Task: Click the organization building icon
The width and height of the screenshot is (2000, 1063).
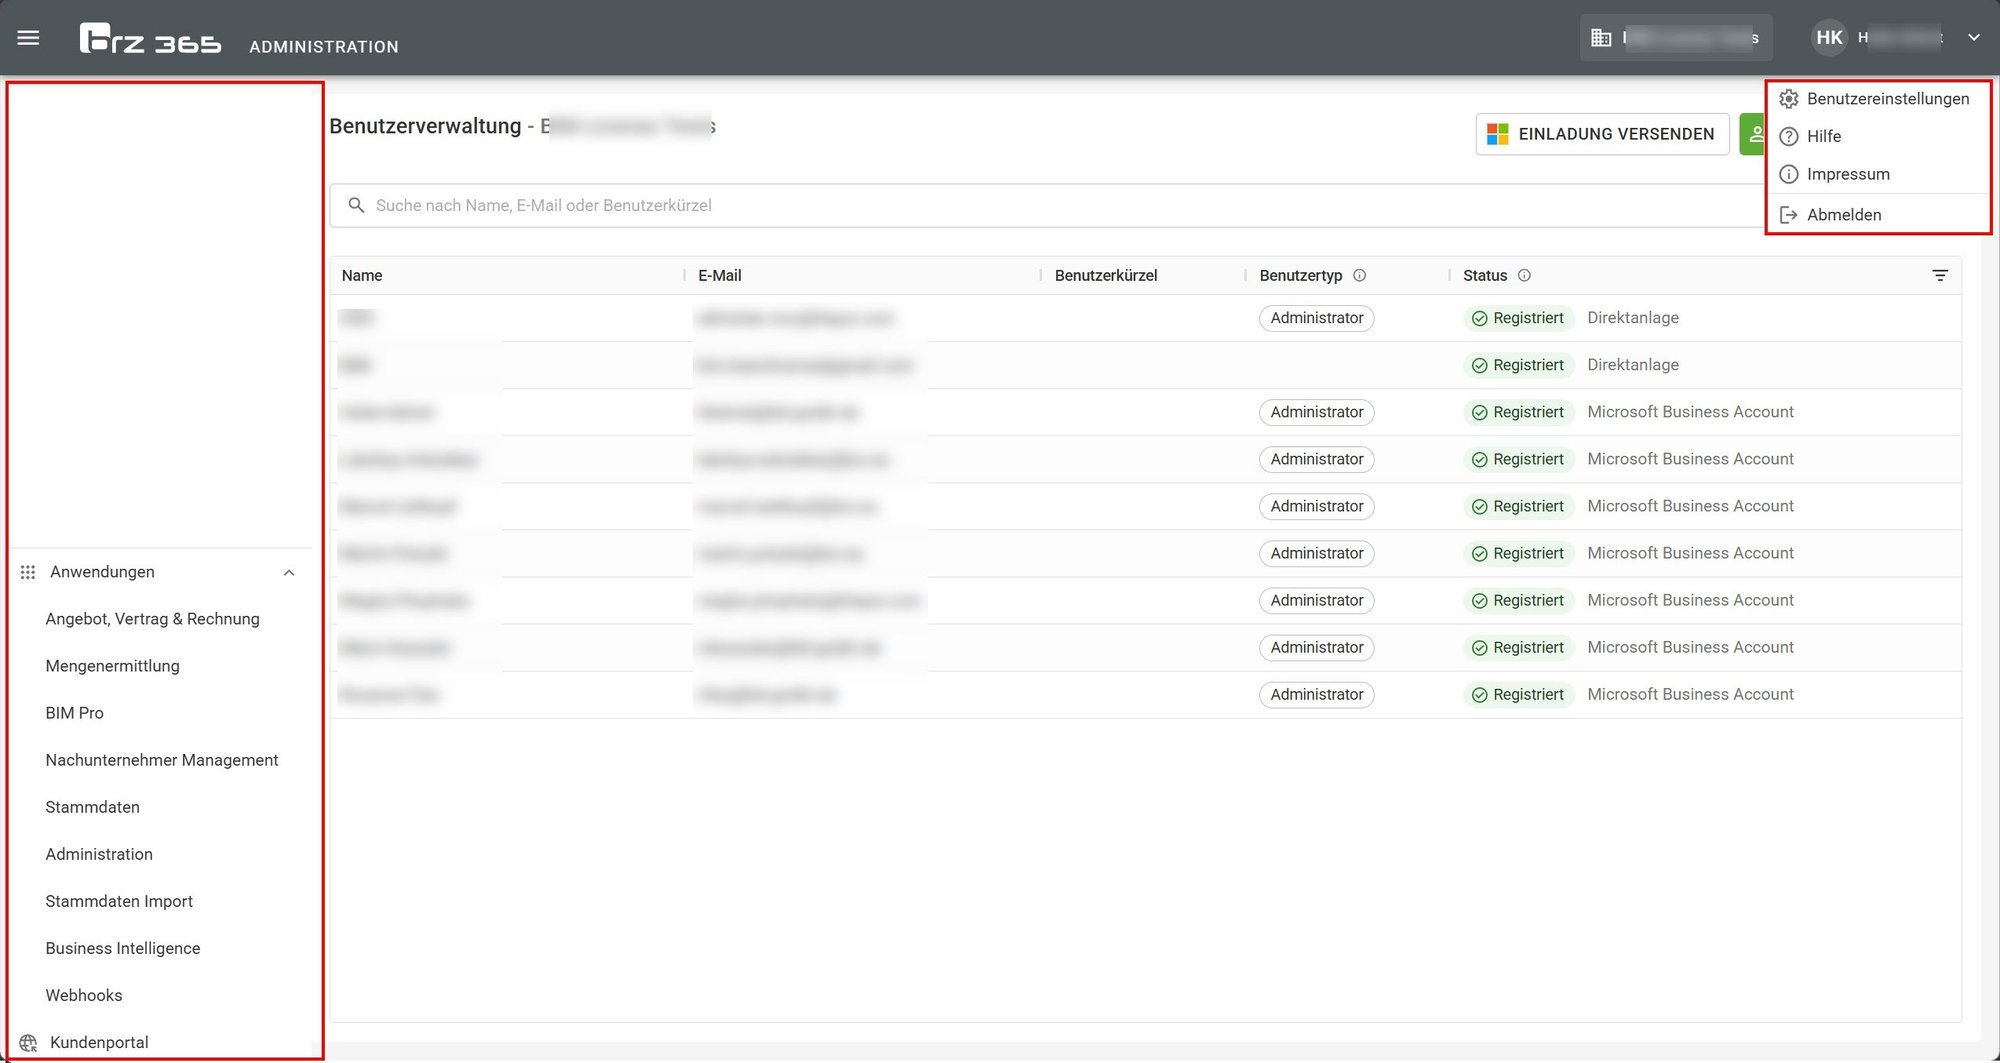Action: click(1601, 38)
